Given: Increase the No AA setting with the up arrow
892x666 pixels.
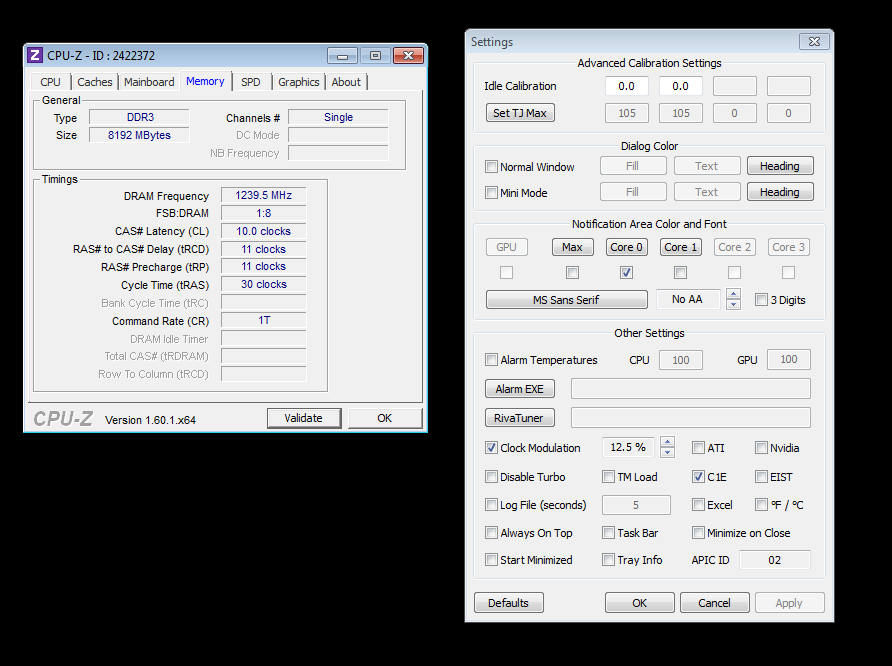Looking at the screenshot, I should pyautogui.click(x=734, y=294).
